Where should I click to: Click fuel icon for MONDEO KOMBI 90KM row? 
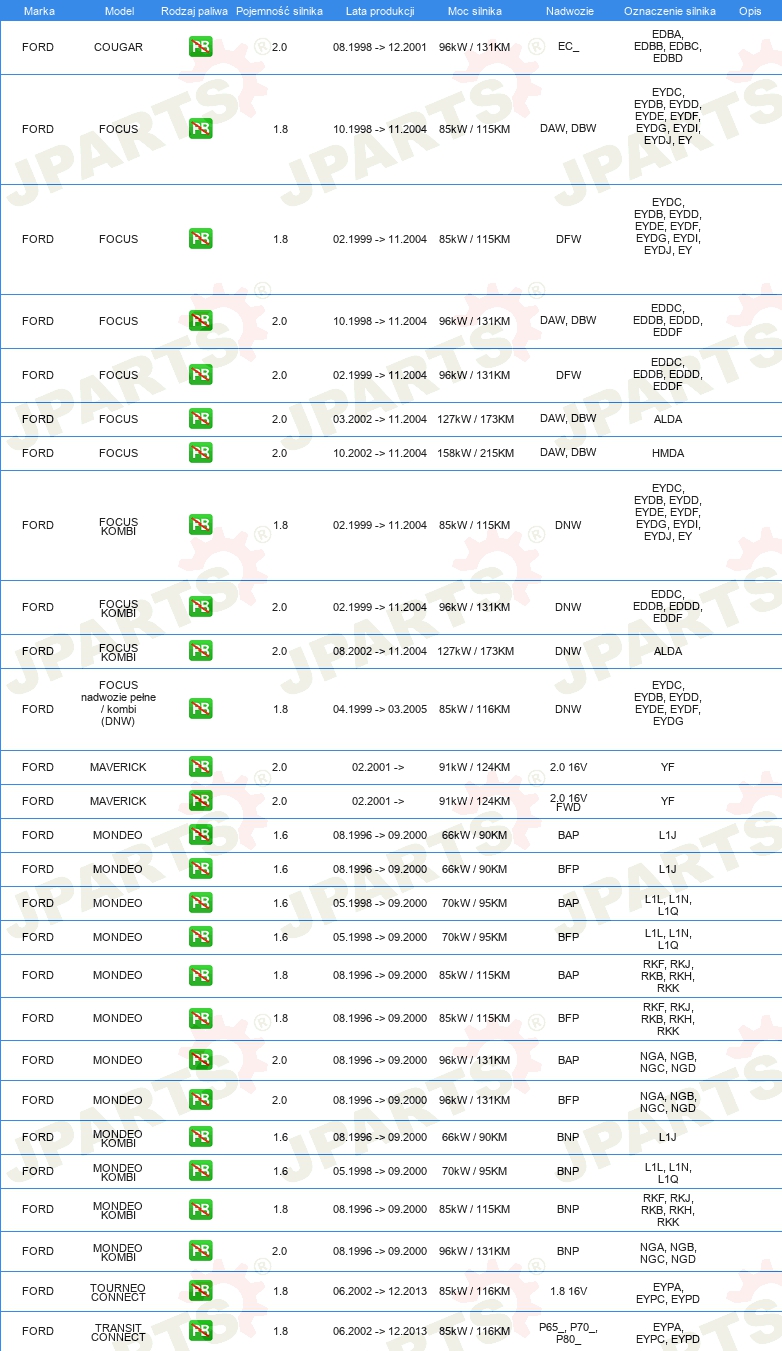pos(201,1137)
